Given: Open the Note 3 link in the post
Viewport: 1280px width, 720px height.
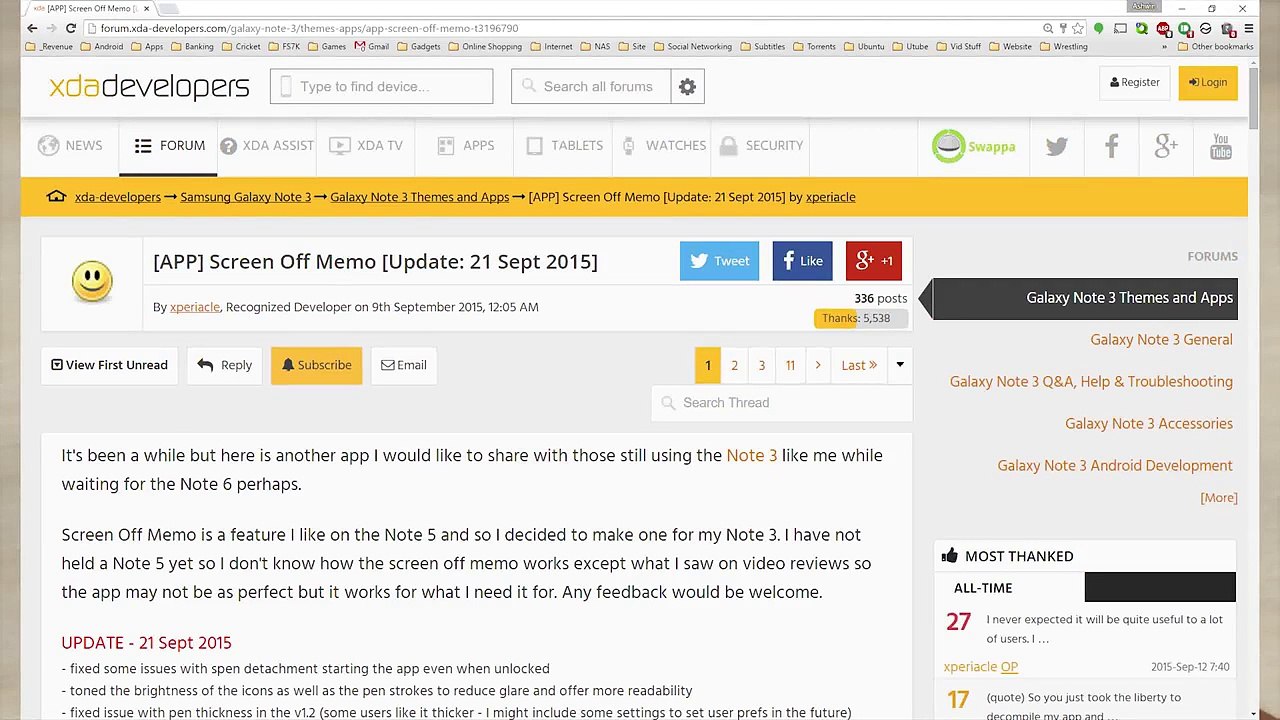Looking at the screenshot, I should [751, 456].
